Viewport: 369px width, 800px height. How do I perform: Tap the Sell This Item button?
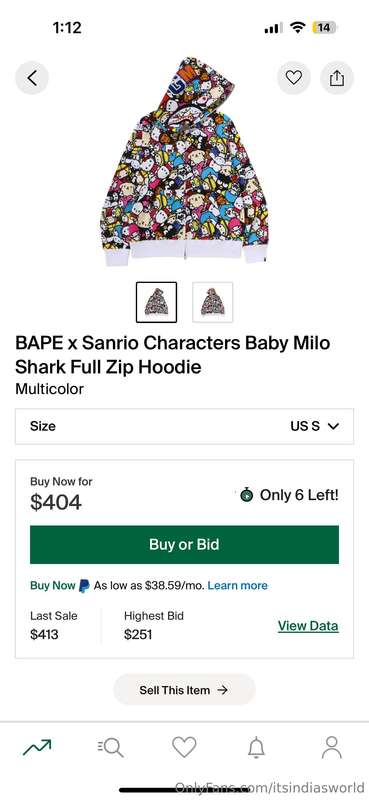click(184, 690)
